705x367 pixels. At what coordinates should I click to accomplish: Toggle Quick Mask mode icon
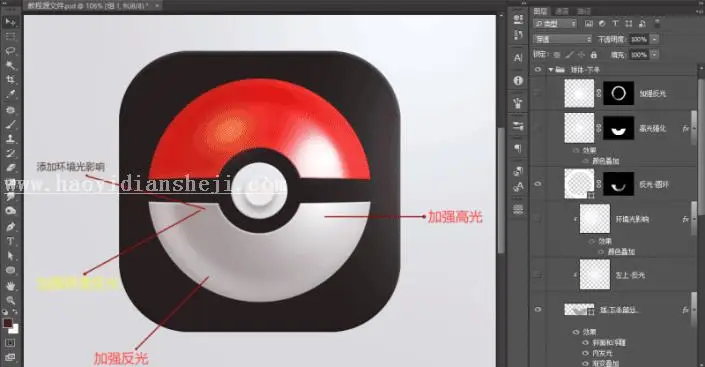(x=10, y=343)
